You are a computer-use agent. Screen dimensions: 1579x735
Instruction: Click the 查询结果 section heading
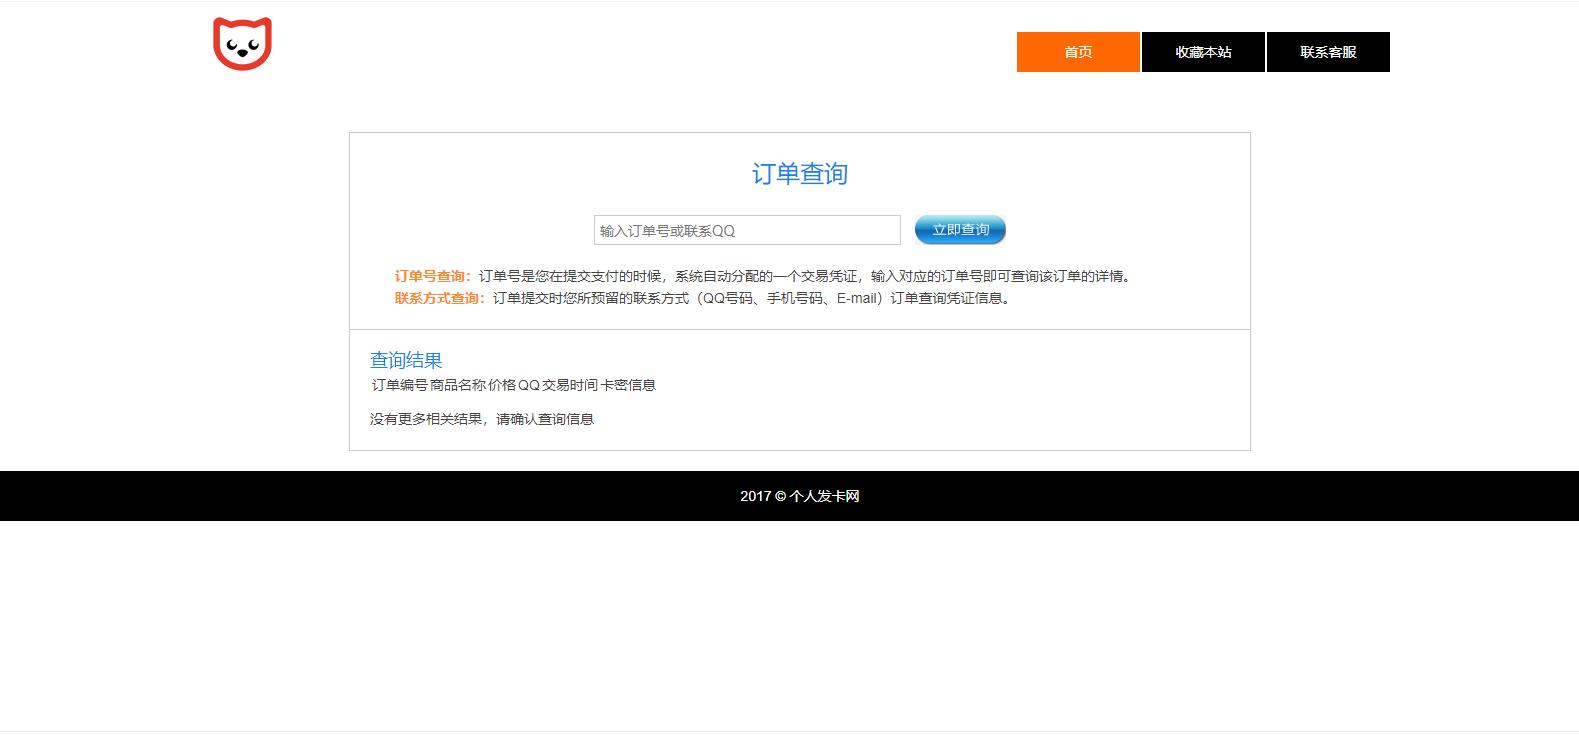click(x=406, y=360)
